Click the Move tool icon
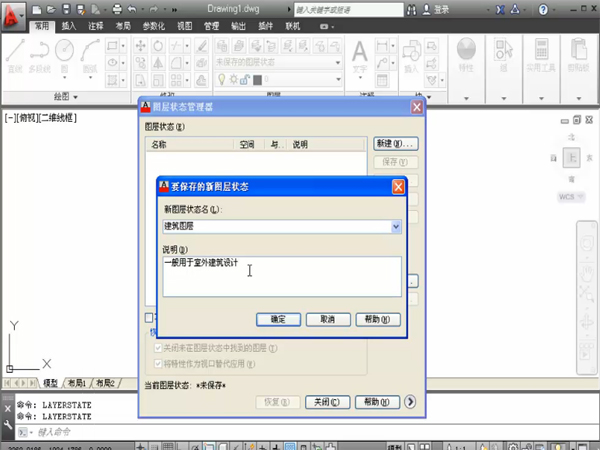 click(140, 46)
